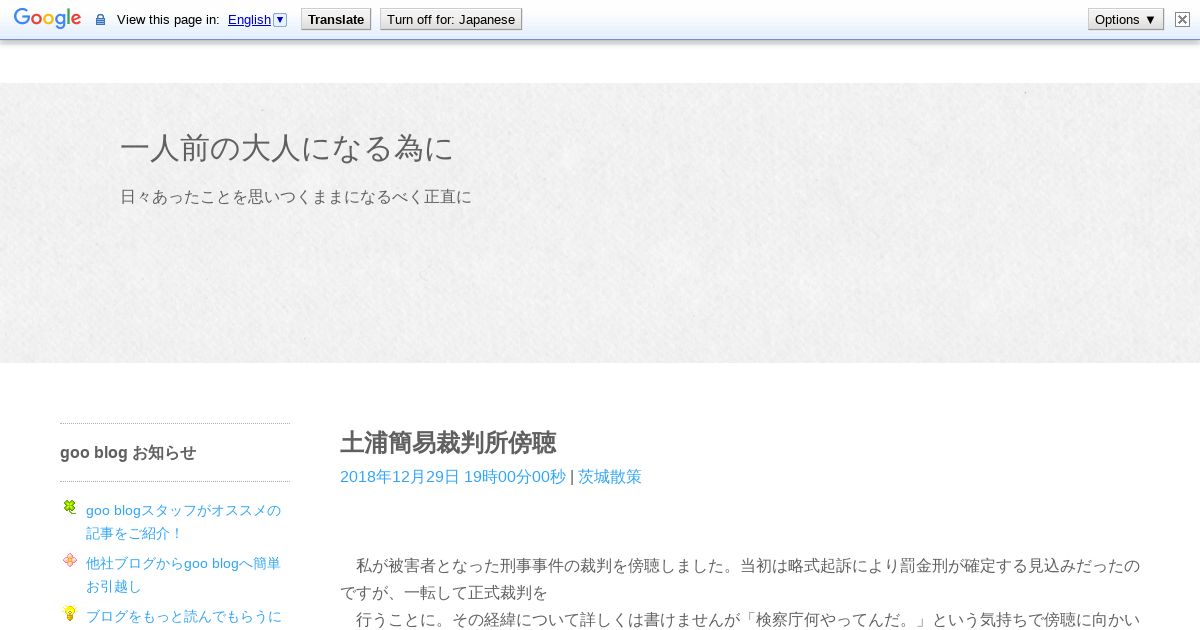Click post date 2018年12月29日 19時00分00秒

[x=453, y=477]
